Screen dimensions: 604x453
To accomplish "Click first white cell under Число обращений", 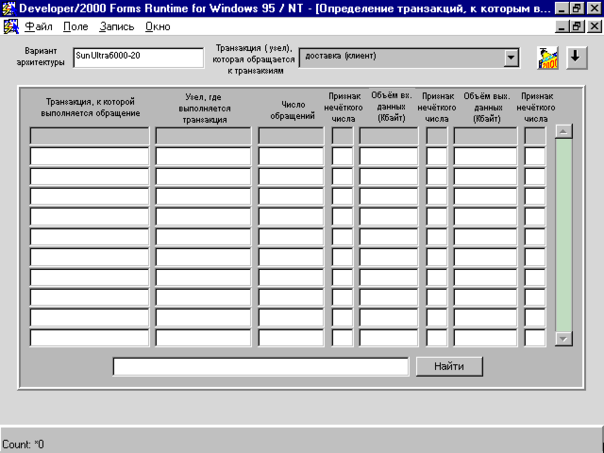I will click(x=291, y=156).
